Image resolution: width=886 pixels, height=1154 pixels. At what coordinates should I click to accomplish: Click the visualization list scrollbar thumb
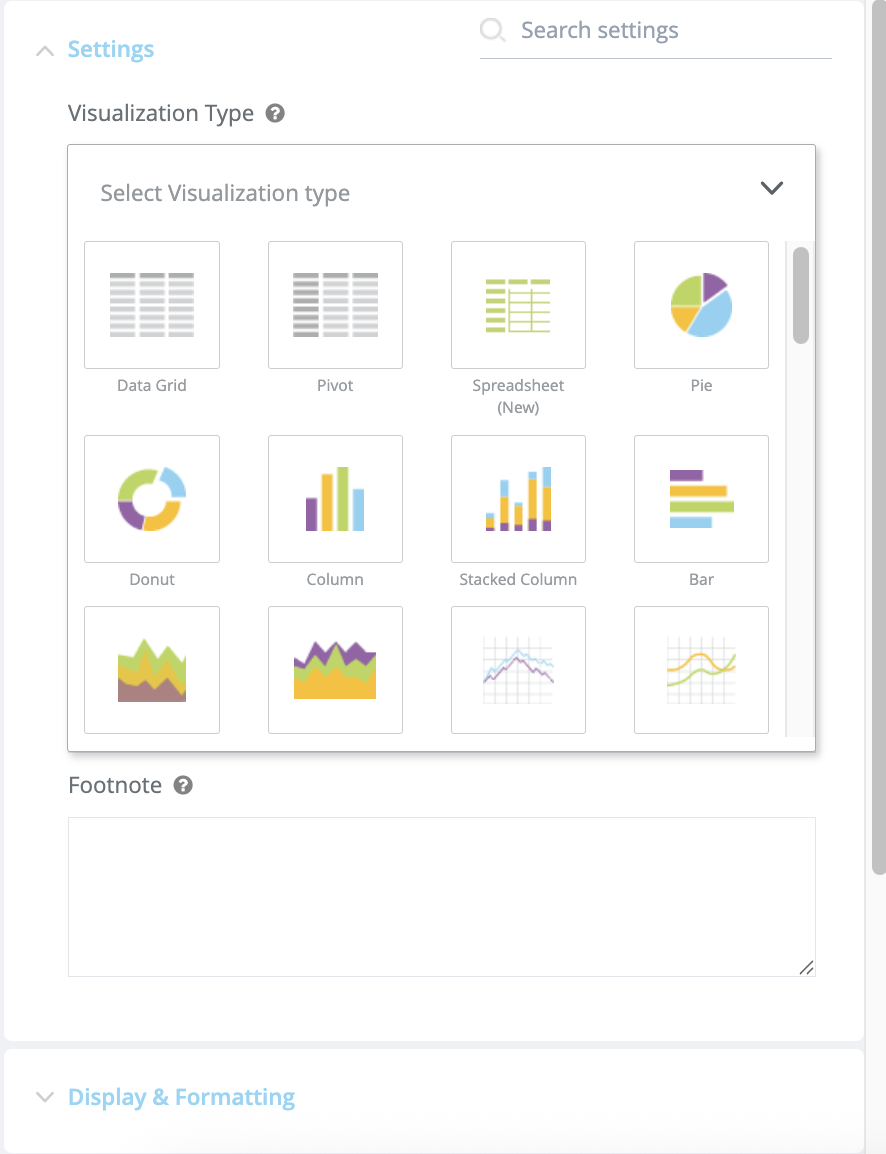(x=801, y=295)
